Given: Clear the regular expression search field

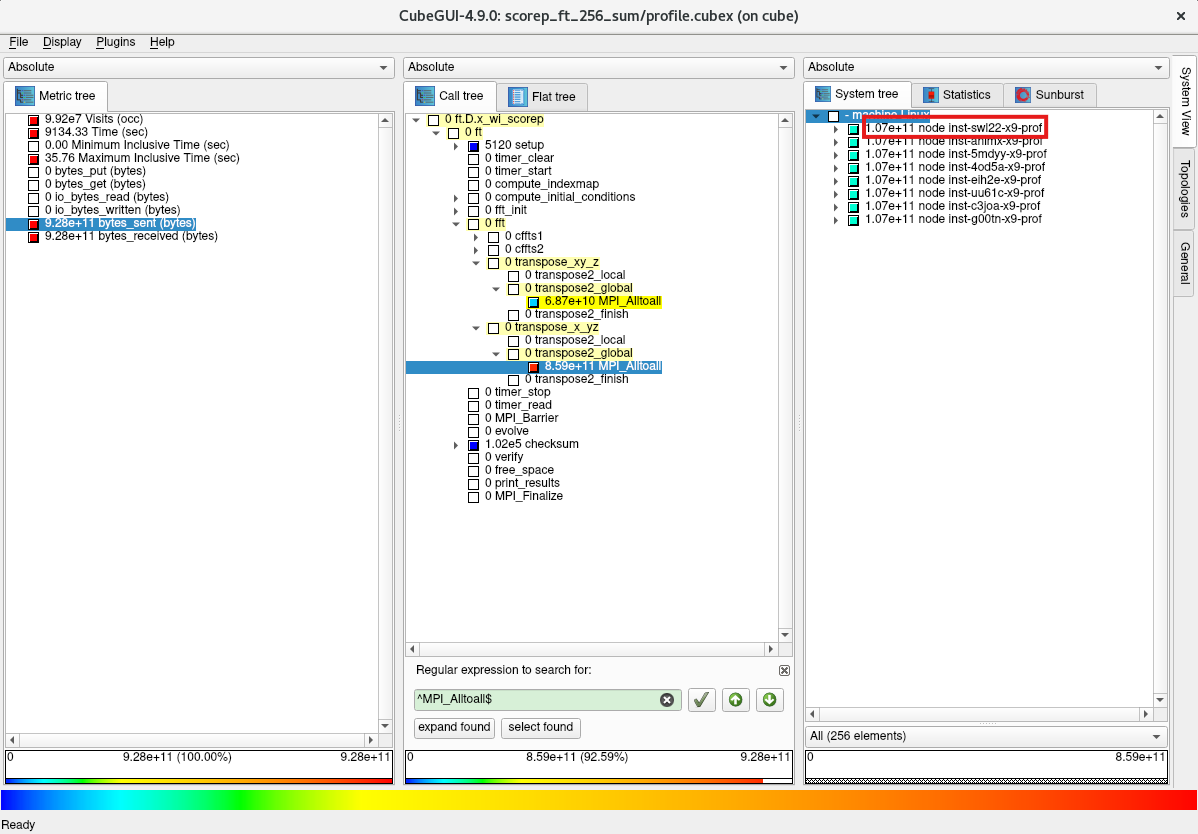Looking at the screenshot, I should (667, 700).
